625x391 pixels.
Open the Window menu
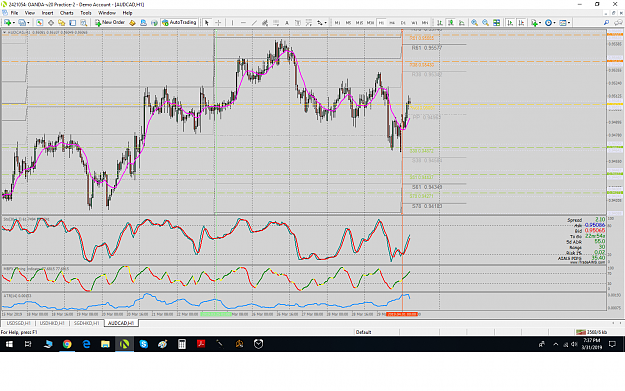coord(107,13)
